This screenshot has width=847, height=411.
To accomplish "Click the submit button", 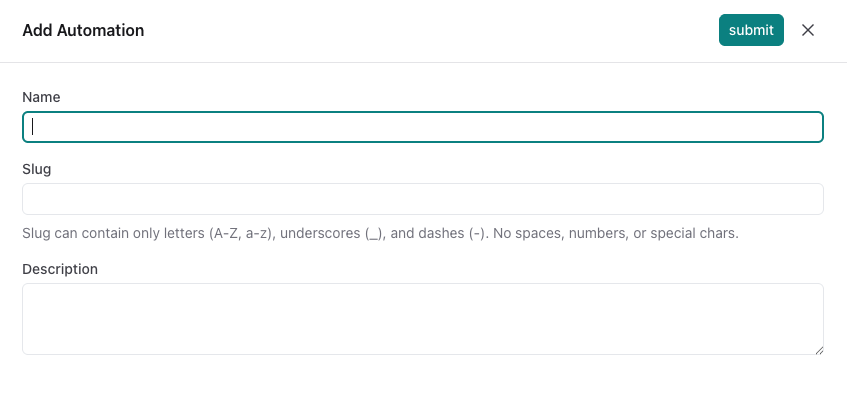I will tap(751, 30).
